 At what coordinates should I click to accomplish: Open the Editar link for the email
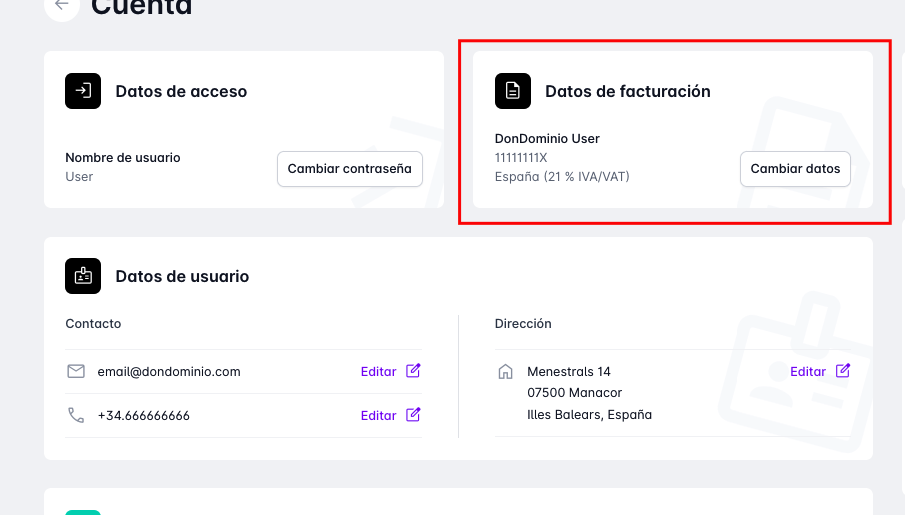378,371
